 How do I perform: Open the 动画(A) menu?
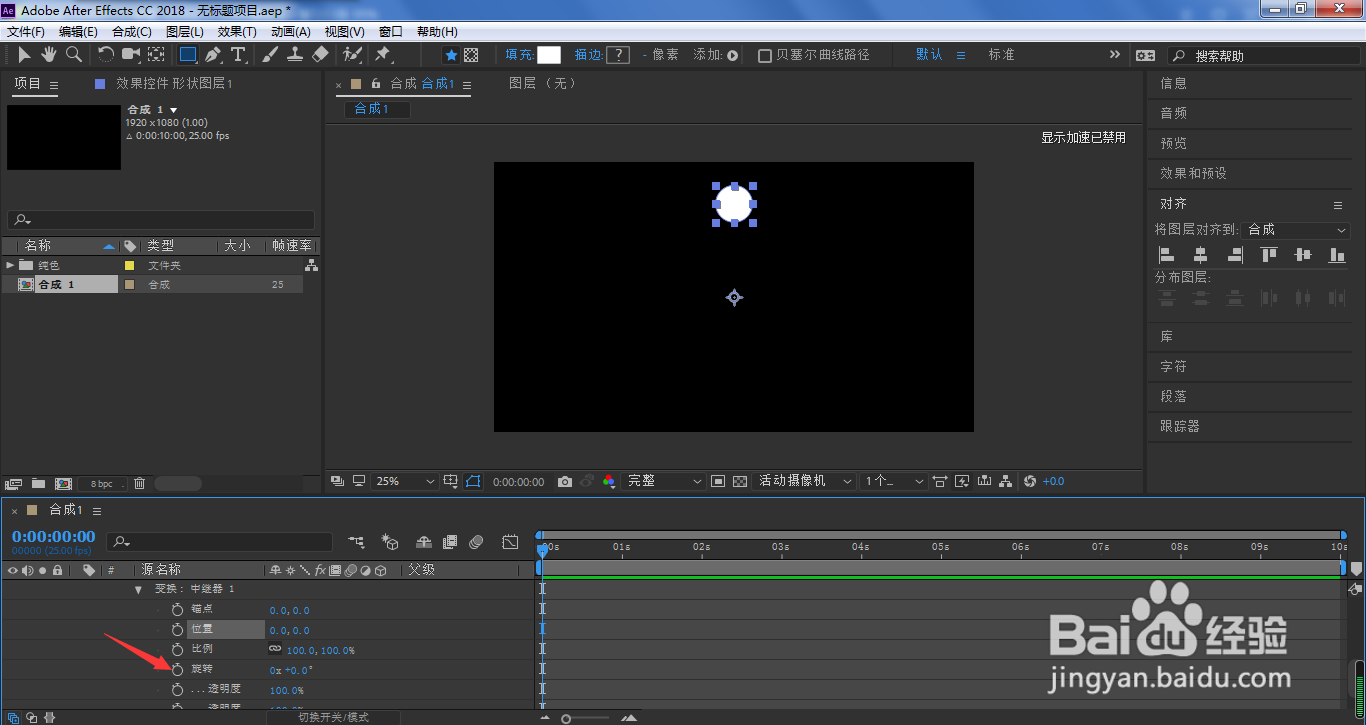tap(290, 32)
